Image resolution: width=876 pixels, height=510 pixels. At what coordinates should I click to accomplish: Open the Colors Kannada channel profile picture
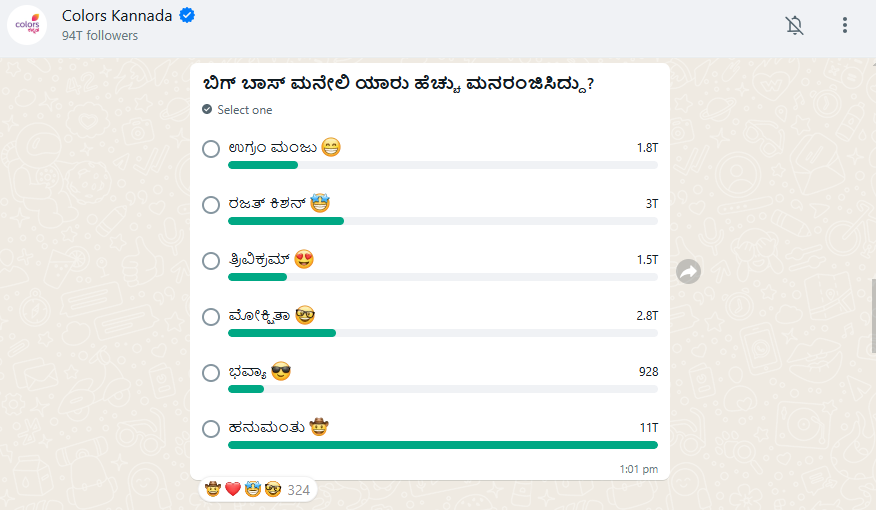click(x=28, y=25)
